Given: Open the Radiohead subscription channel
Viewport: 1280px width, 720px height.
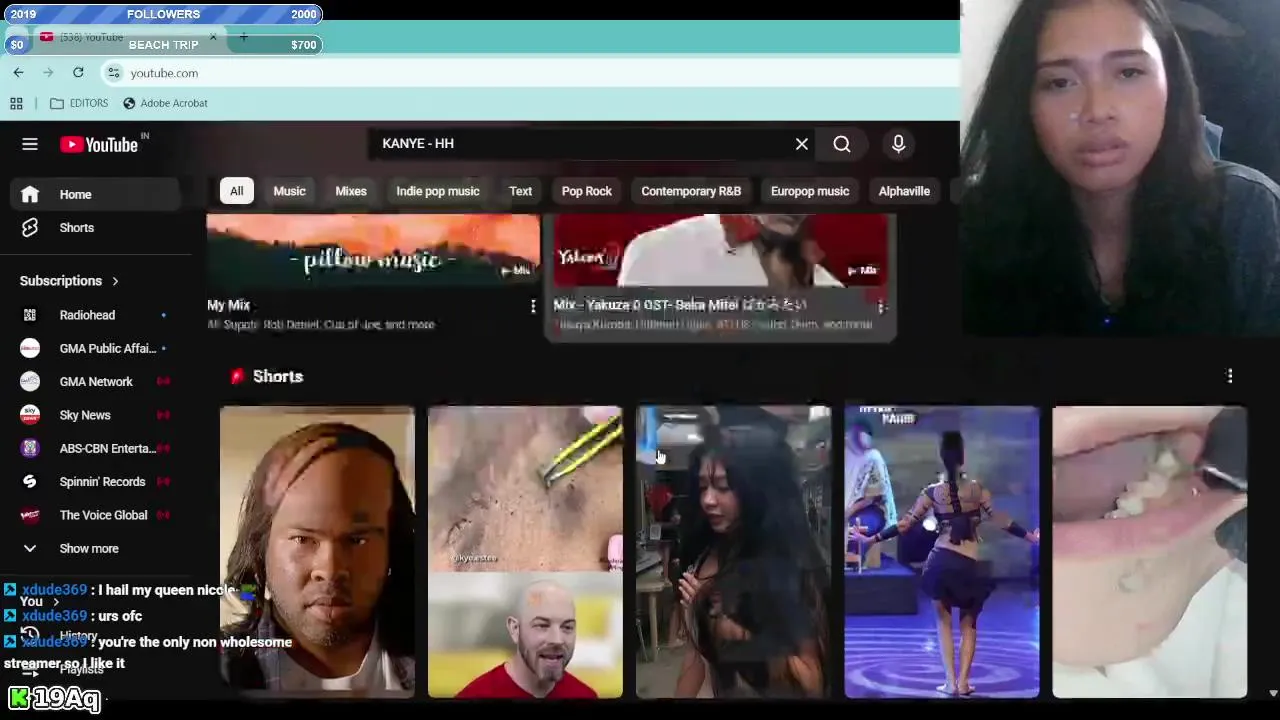Looking at the screenshot, I should tap(95, 315).
